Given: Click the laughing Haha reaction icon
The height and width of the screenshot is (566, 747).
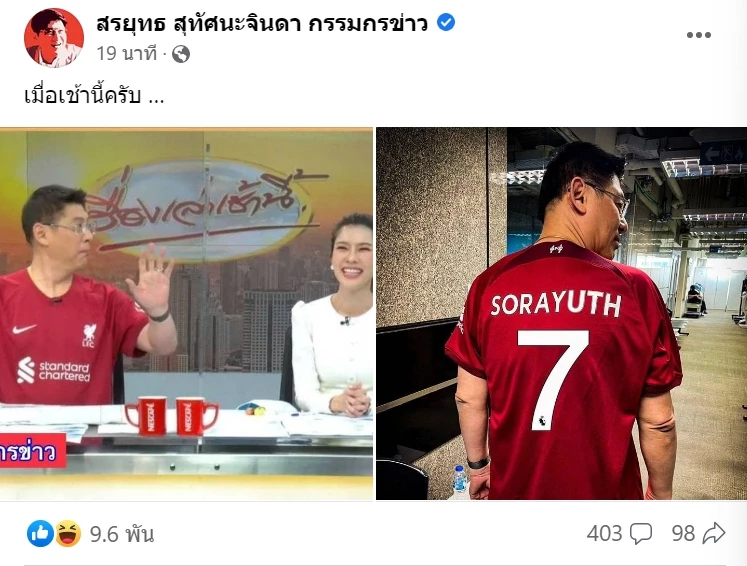Looking at the screenshot, I should click(68, 534).
